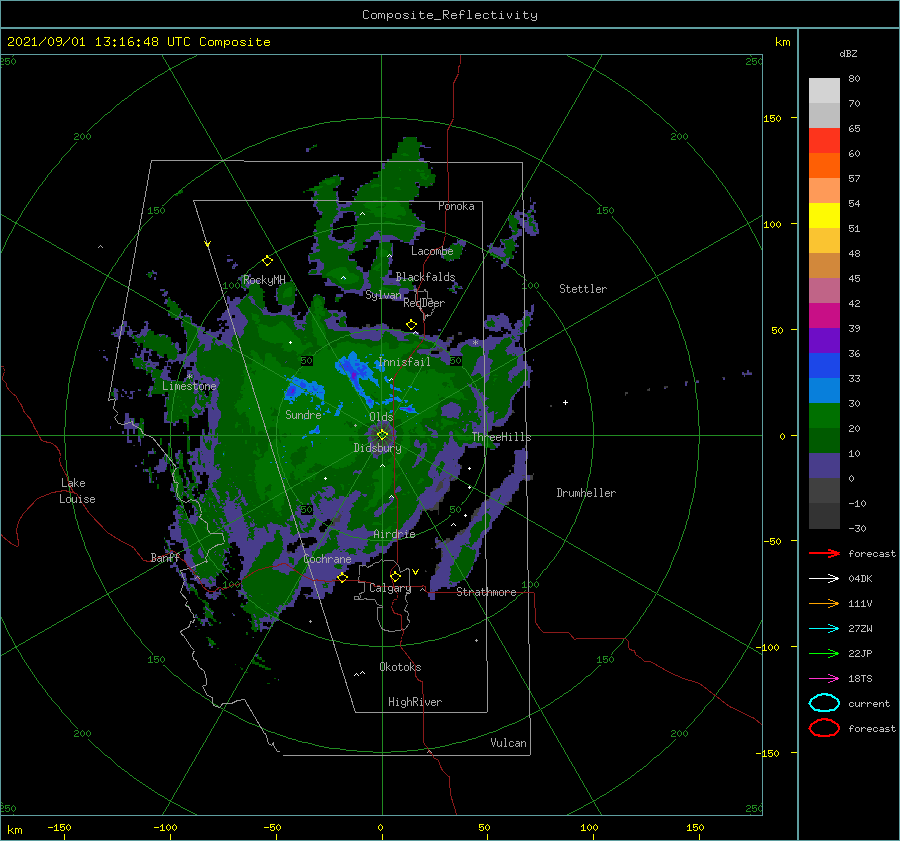Viewport: 900px width, 841px height.
Task: Click the blue high-reflectivity cell west of Innisfail
Action: [x=355, y=369]
